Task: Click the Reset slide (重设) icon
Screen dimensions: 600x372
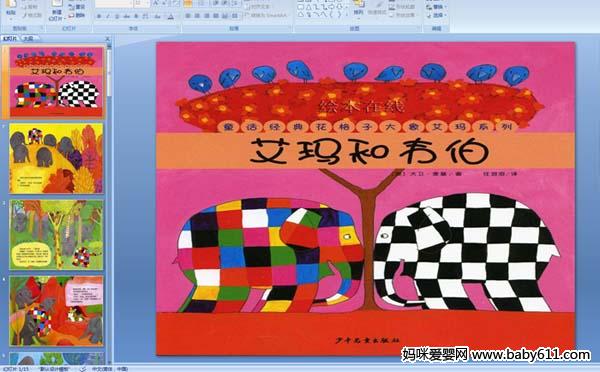Action: 77,7
